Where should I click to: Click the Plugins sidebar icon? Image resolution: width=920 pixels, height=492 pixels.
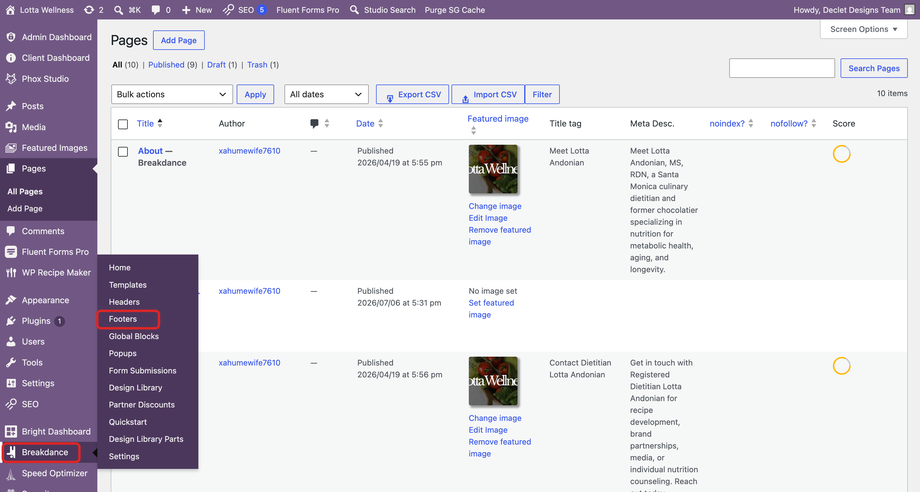11,321
